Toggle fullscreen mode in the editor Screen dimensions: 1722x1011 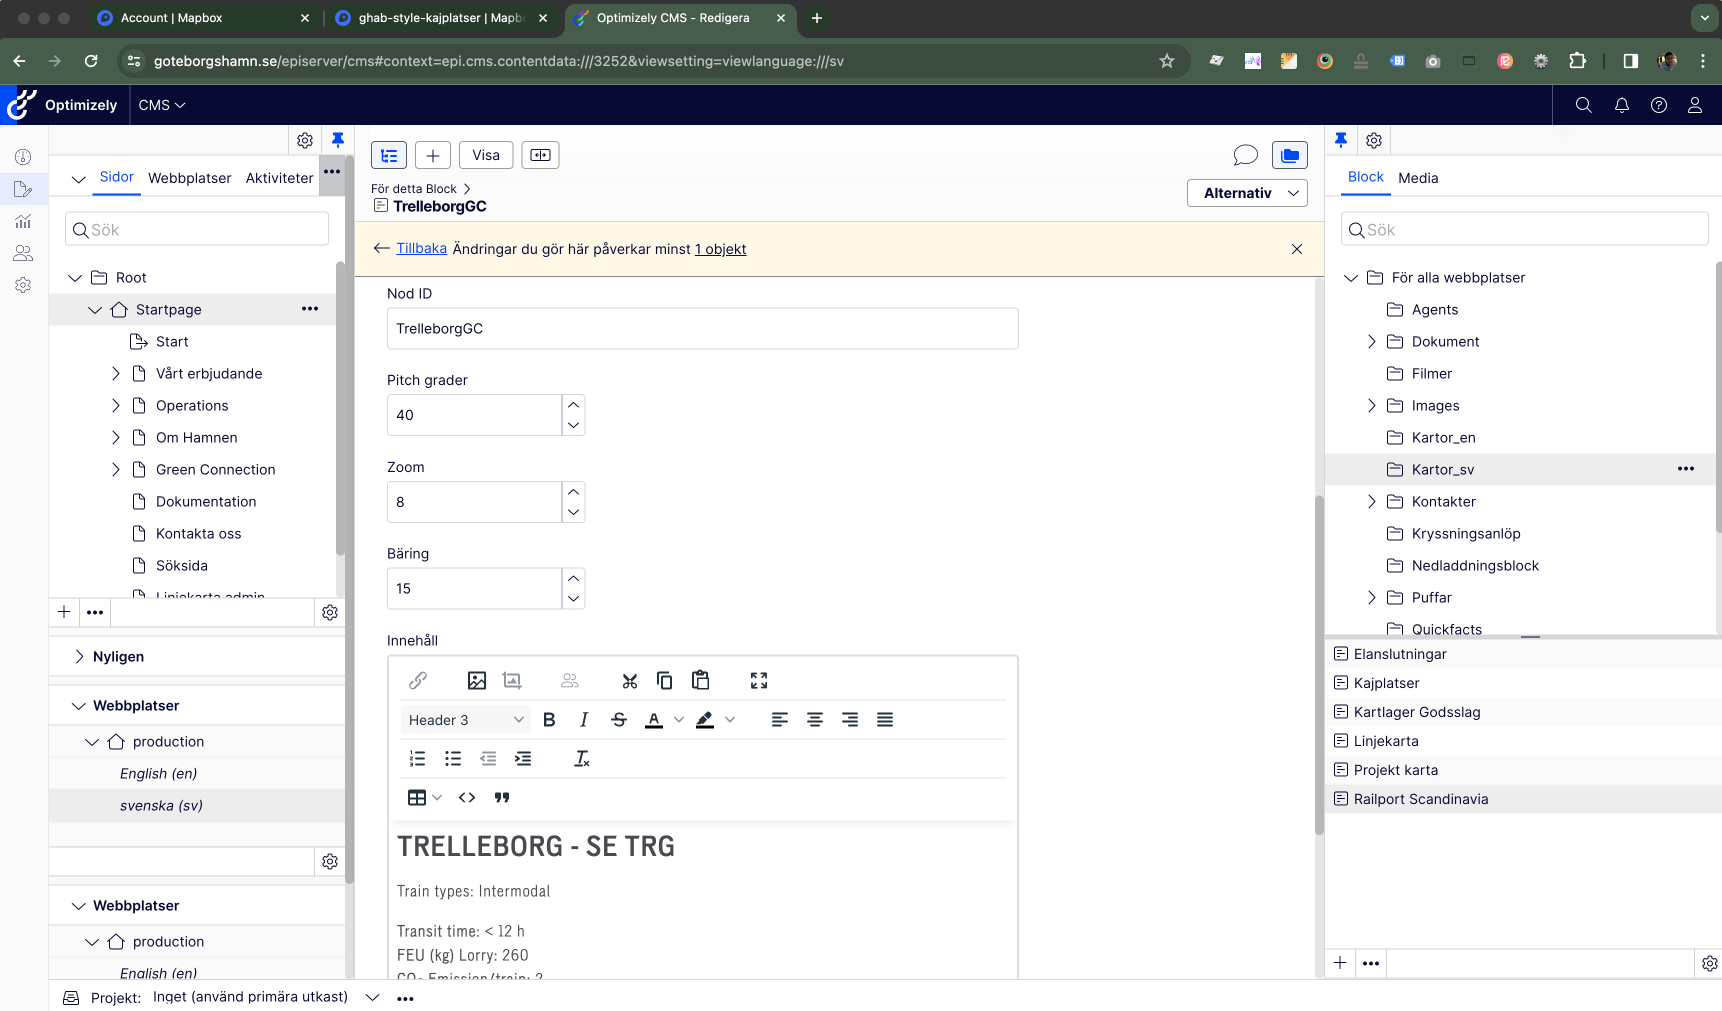759,681
